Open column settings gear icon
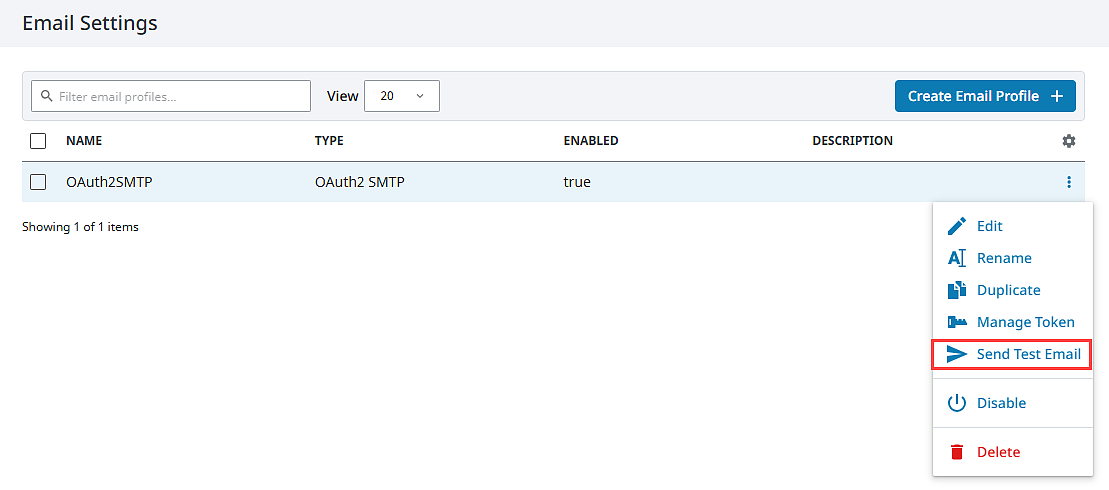The image size is (1109, 490). 1069,141
